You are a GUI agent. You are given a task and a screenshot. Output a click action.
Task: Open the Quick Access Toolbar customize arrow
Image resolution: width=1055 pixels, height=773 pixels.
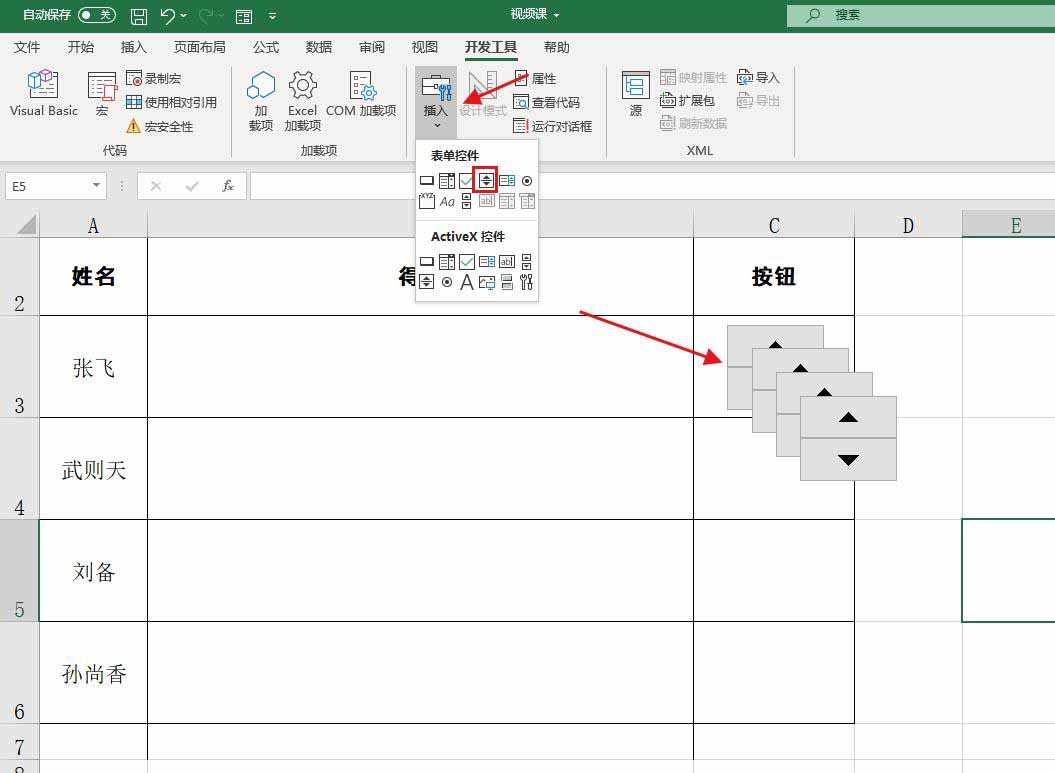coord(272,16)
